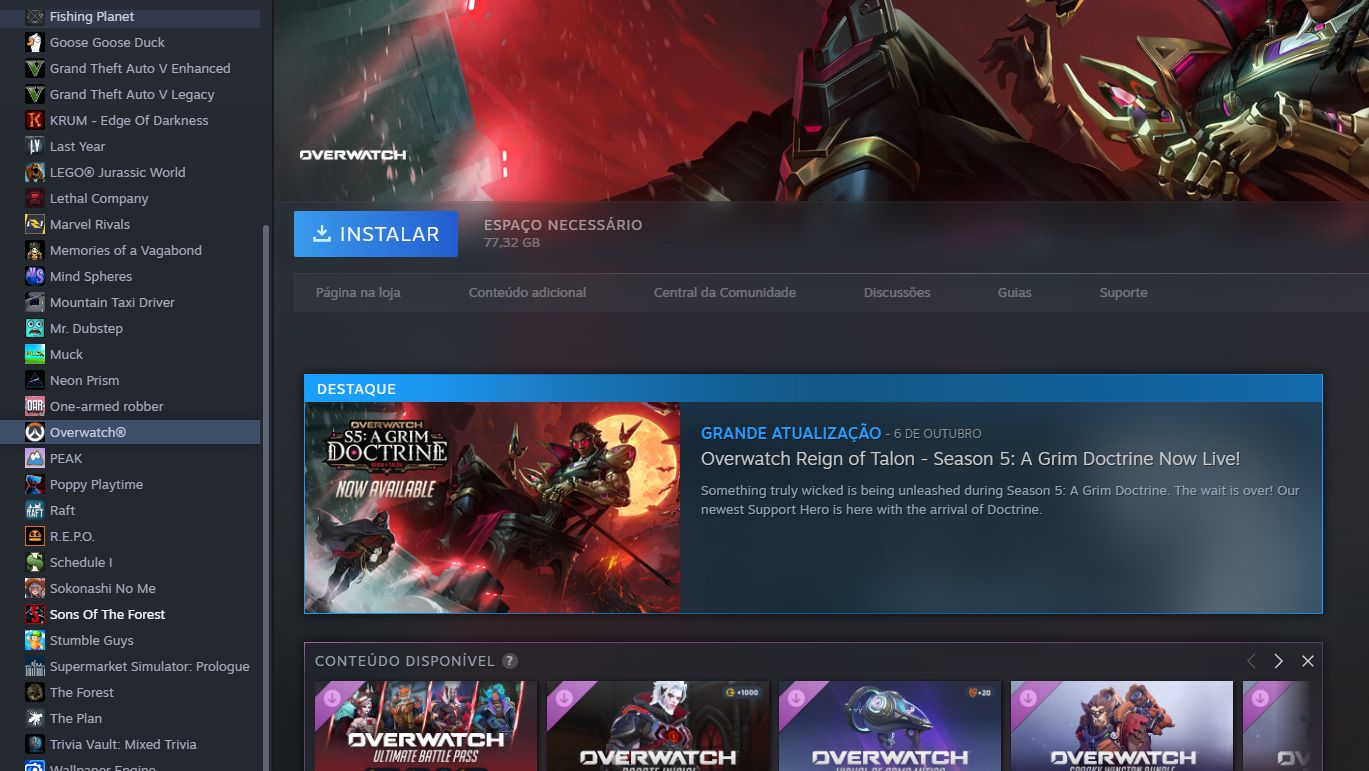Screen dimensions: 1369x771
Task: Show next available content items
Action: pos(1278,661)
